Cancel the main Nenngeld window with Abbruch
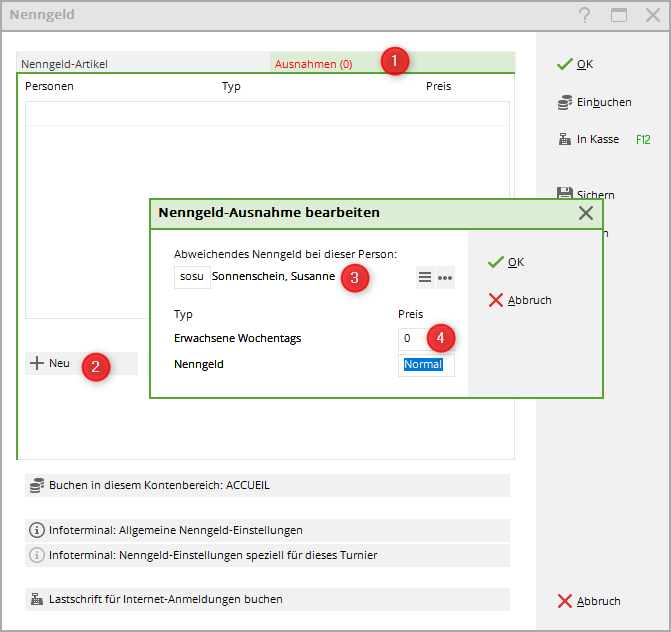The width and height of the screenshot is (671, 632). [x=589, y=601]
